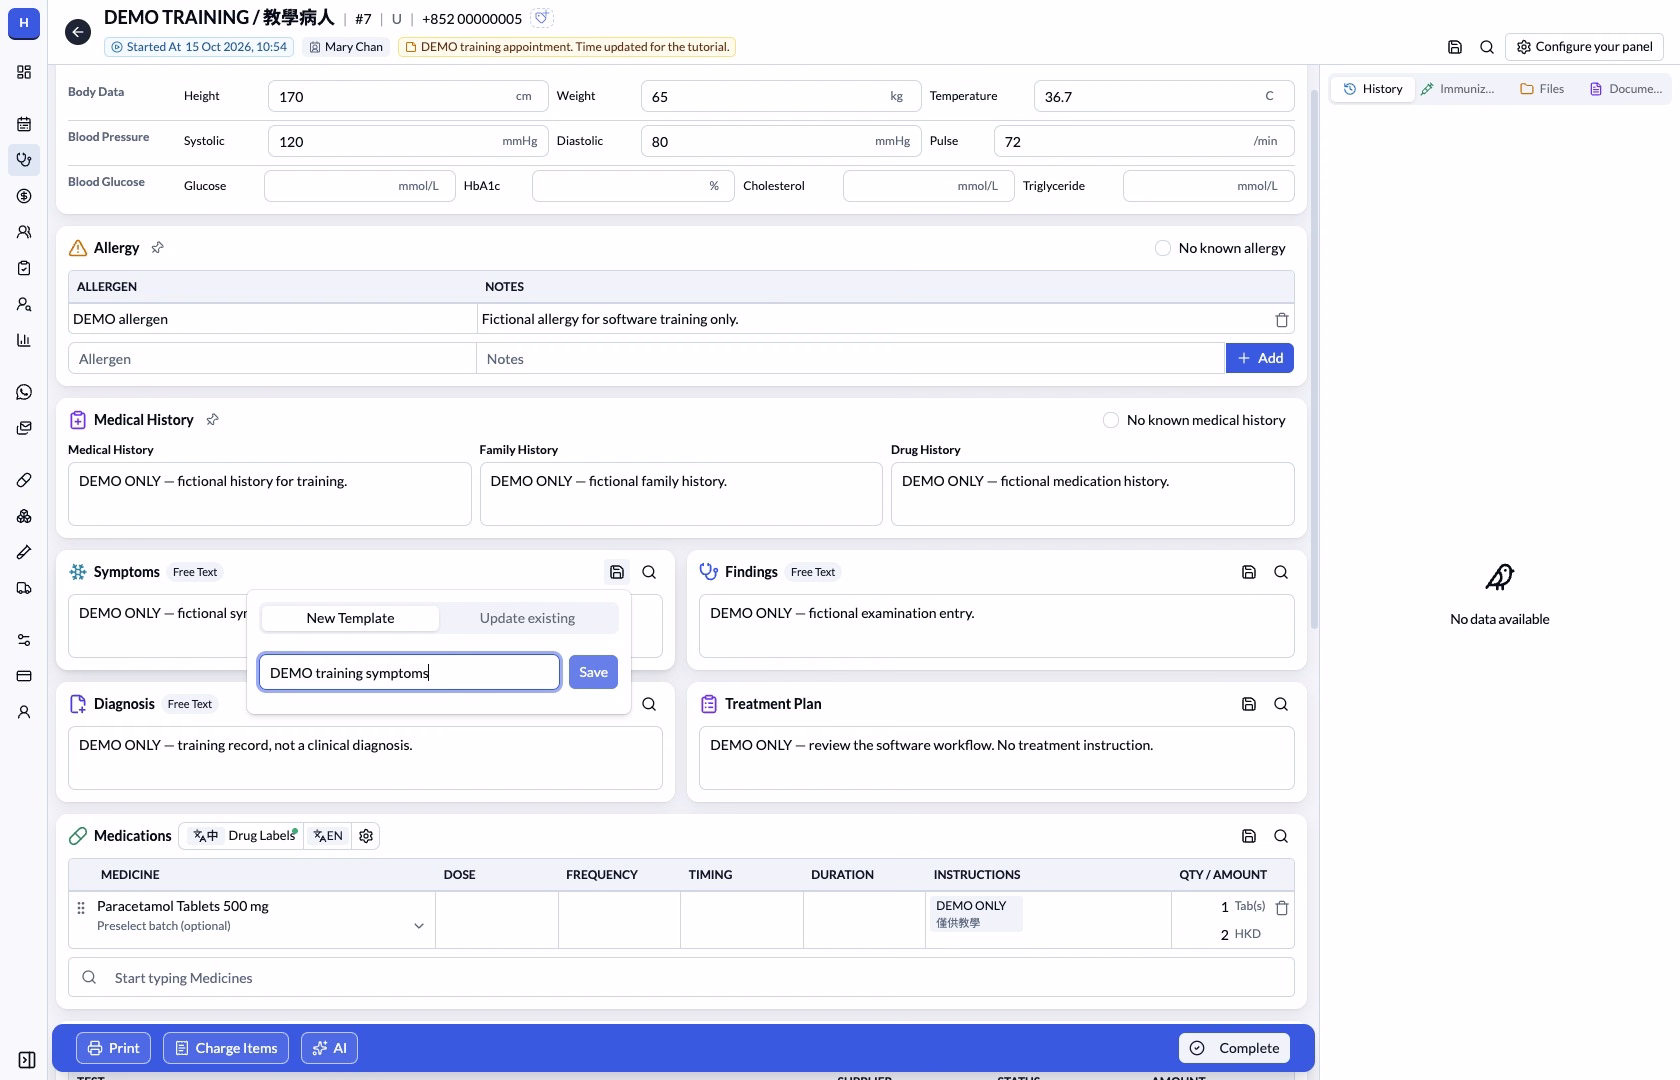
Task: Pin the Allergy section
Action: coord(157,247)
